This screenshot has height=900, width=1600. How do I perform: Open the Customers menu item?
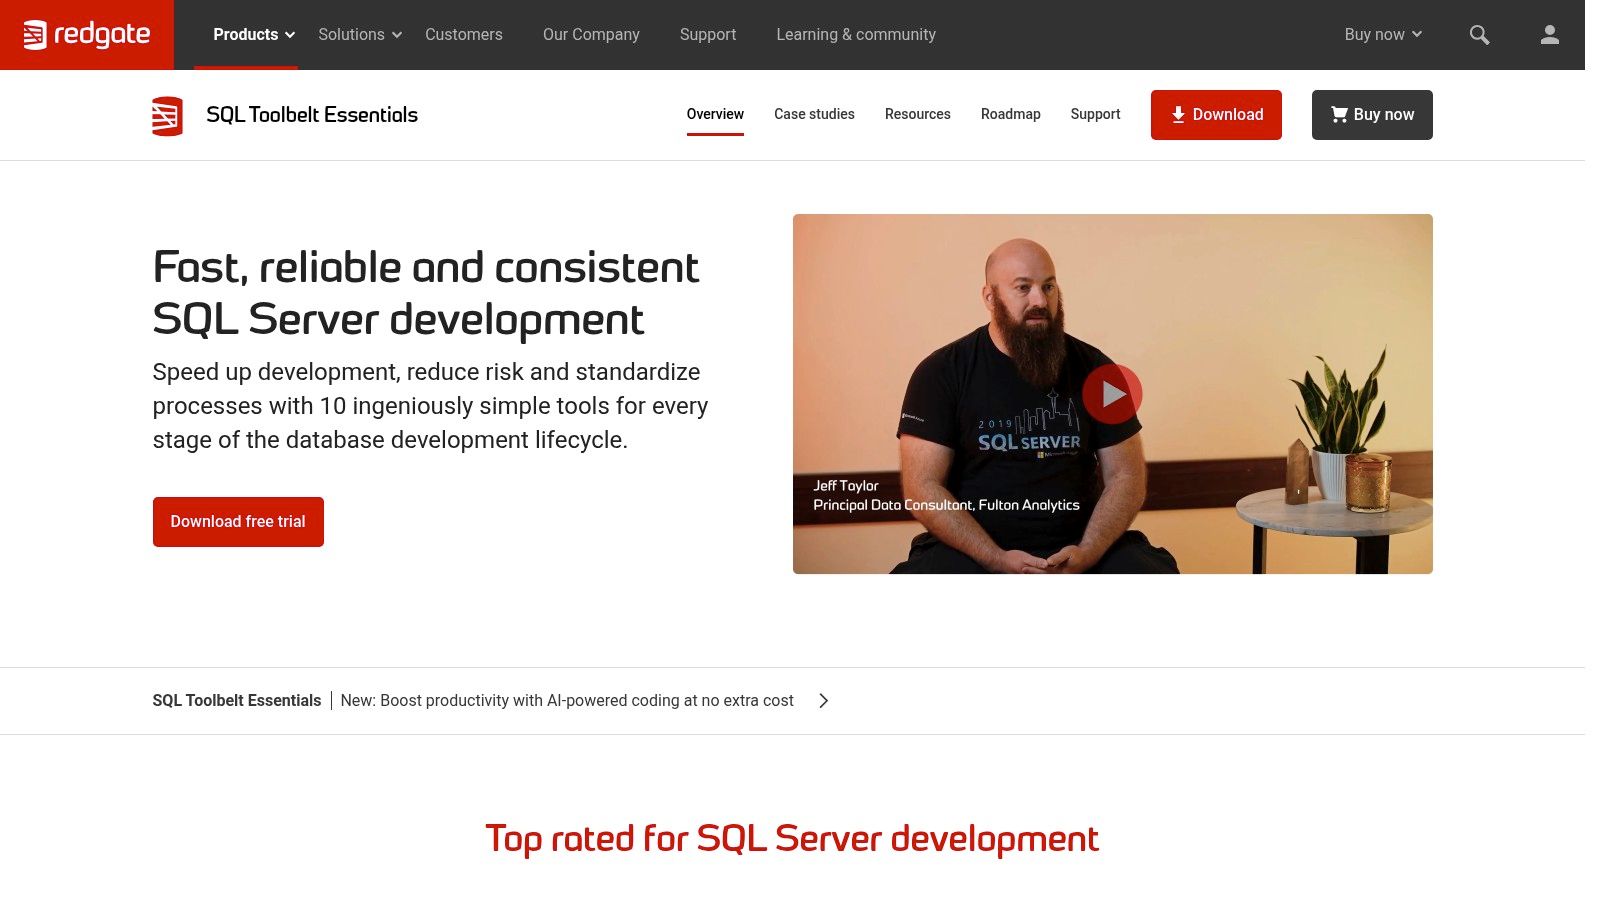(463, 34)
